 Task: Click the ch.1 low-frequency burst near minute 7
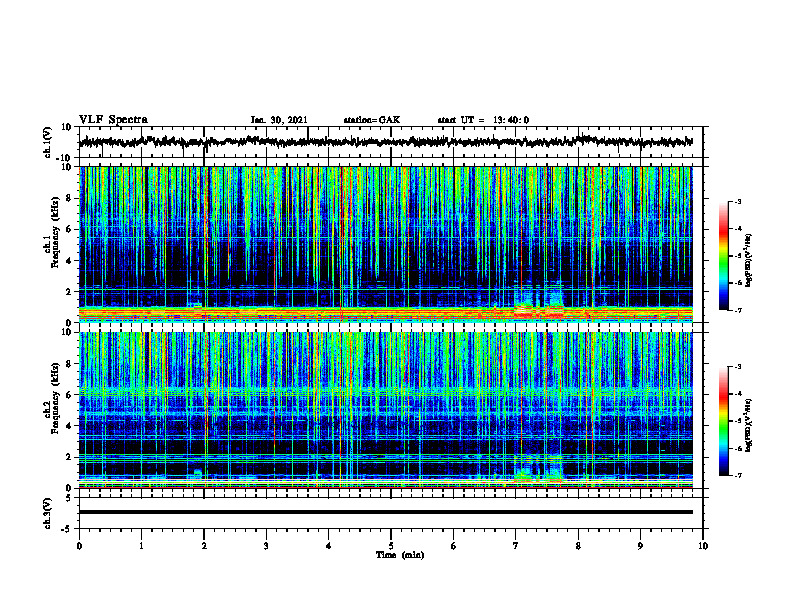coord(539,302)
